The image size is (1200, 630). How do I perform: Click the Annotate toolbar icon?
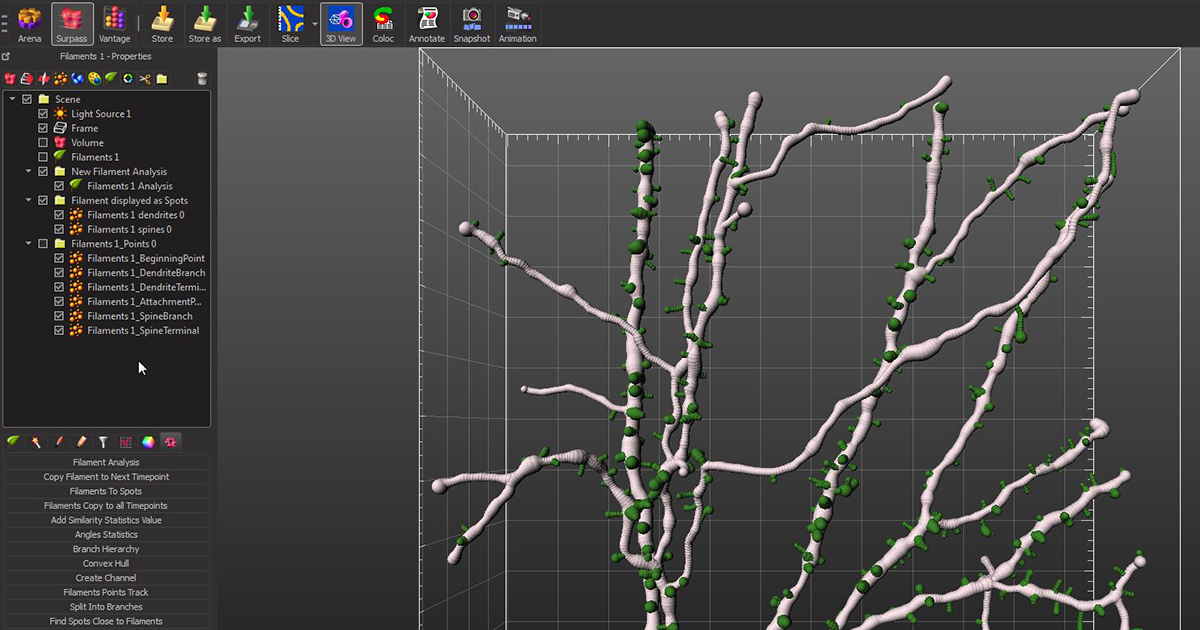coord(427,22)
